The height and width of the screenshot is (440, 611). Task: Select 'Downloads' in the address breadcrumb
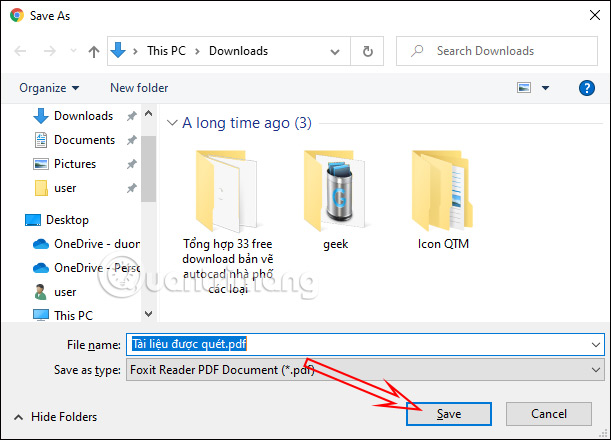coord(238,51)
